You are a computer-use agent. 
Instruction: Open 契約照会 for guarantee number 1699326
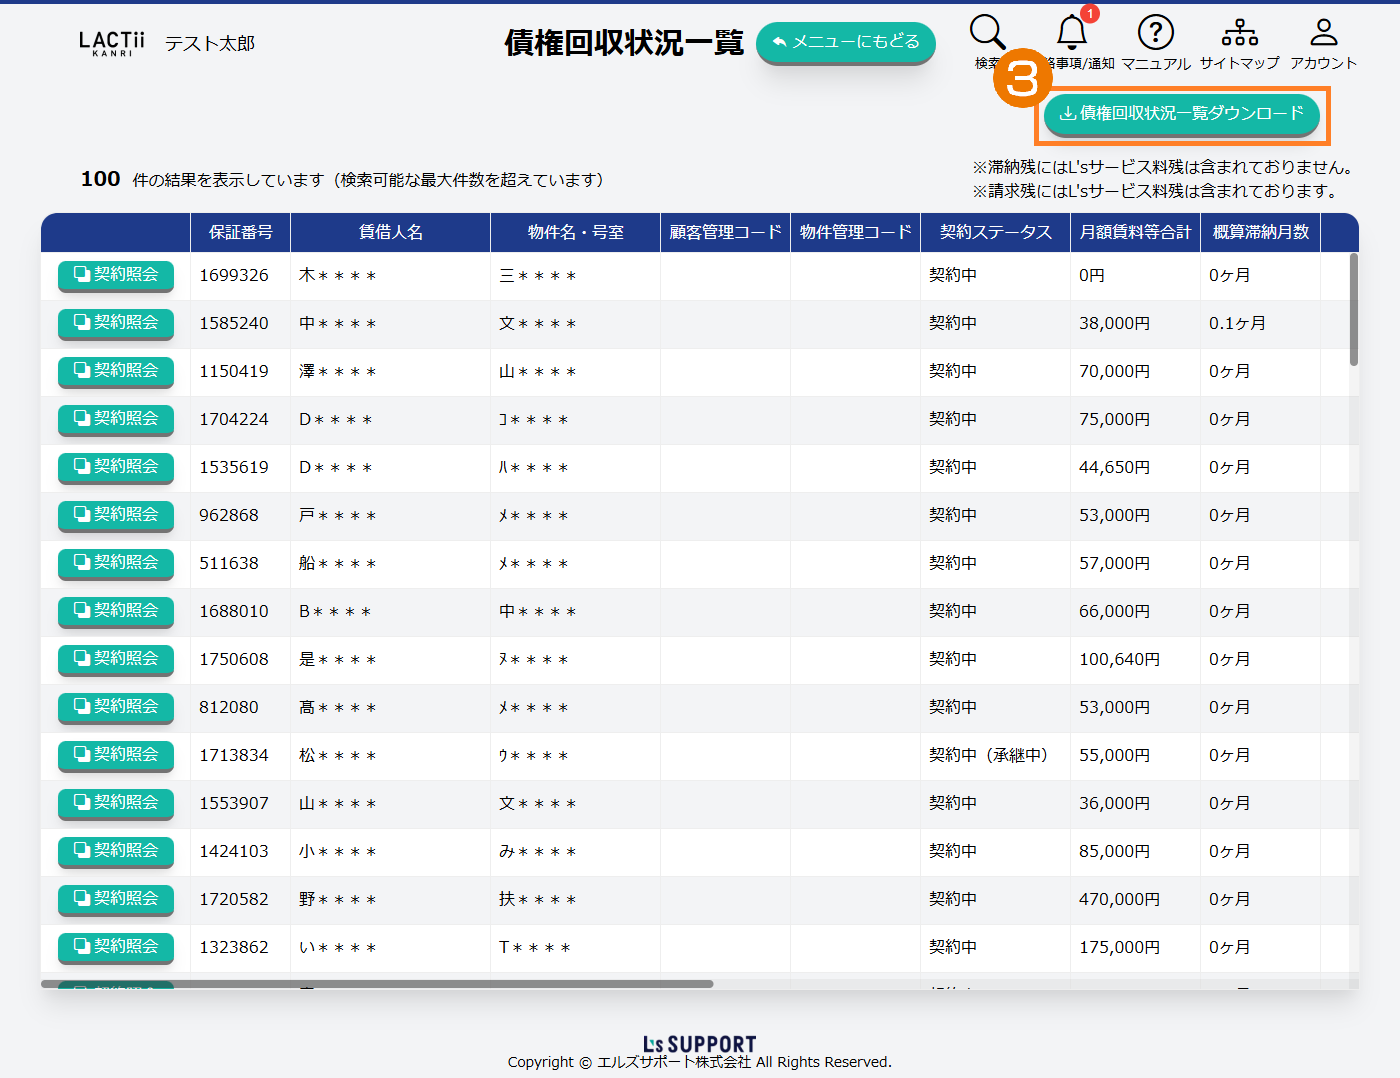[116, 275]
